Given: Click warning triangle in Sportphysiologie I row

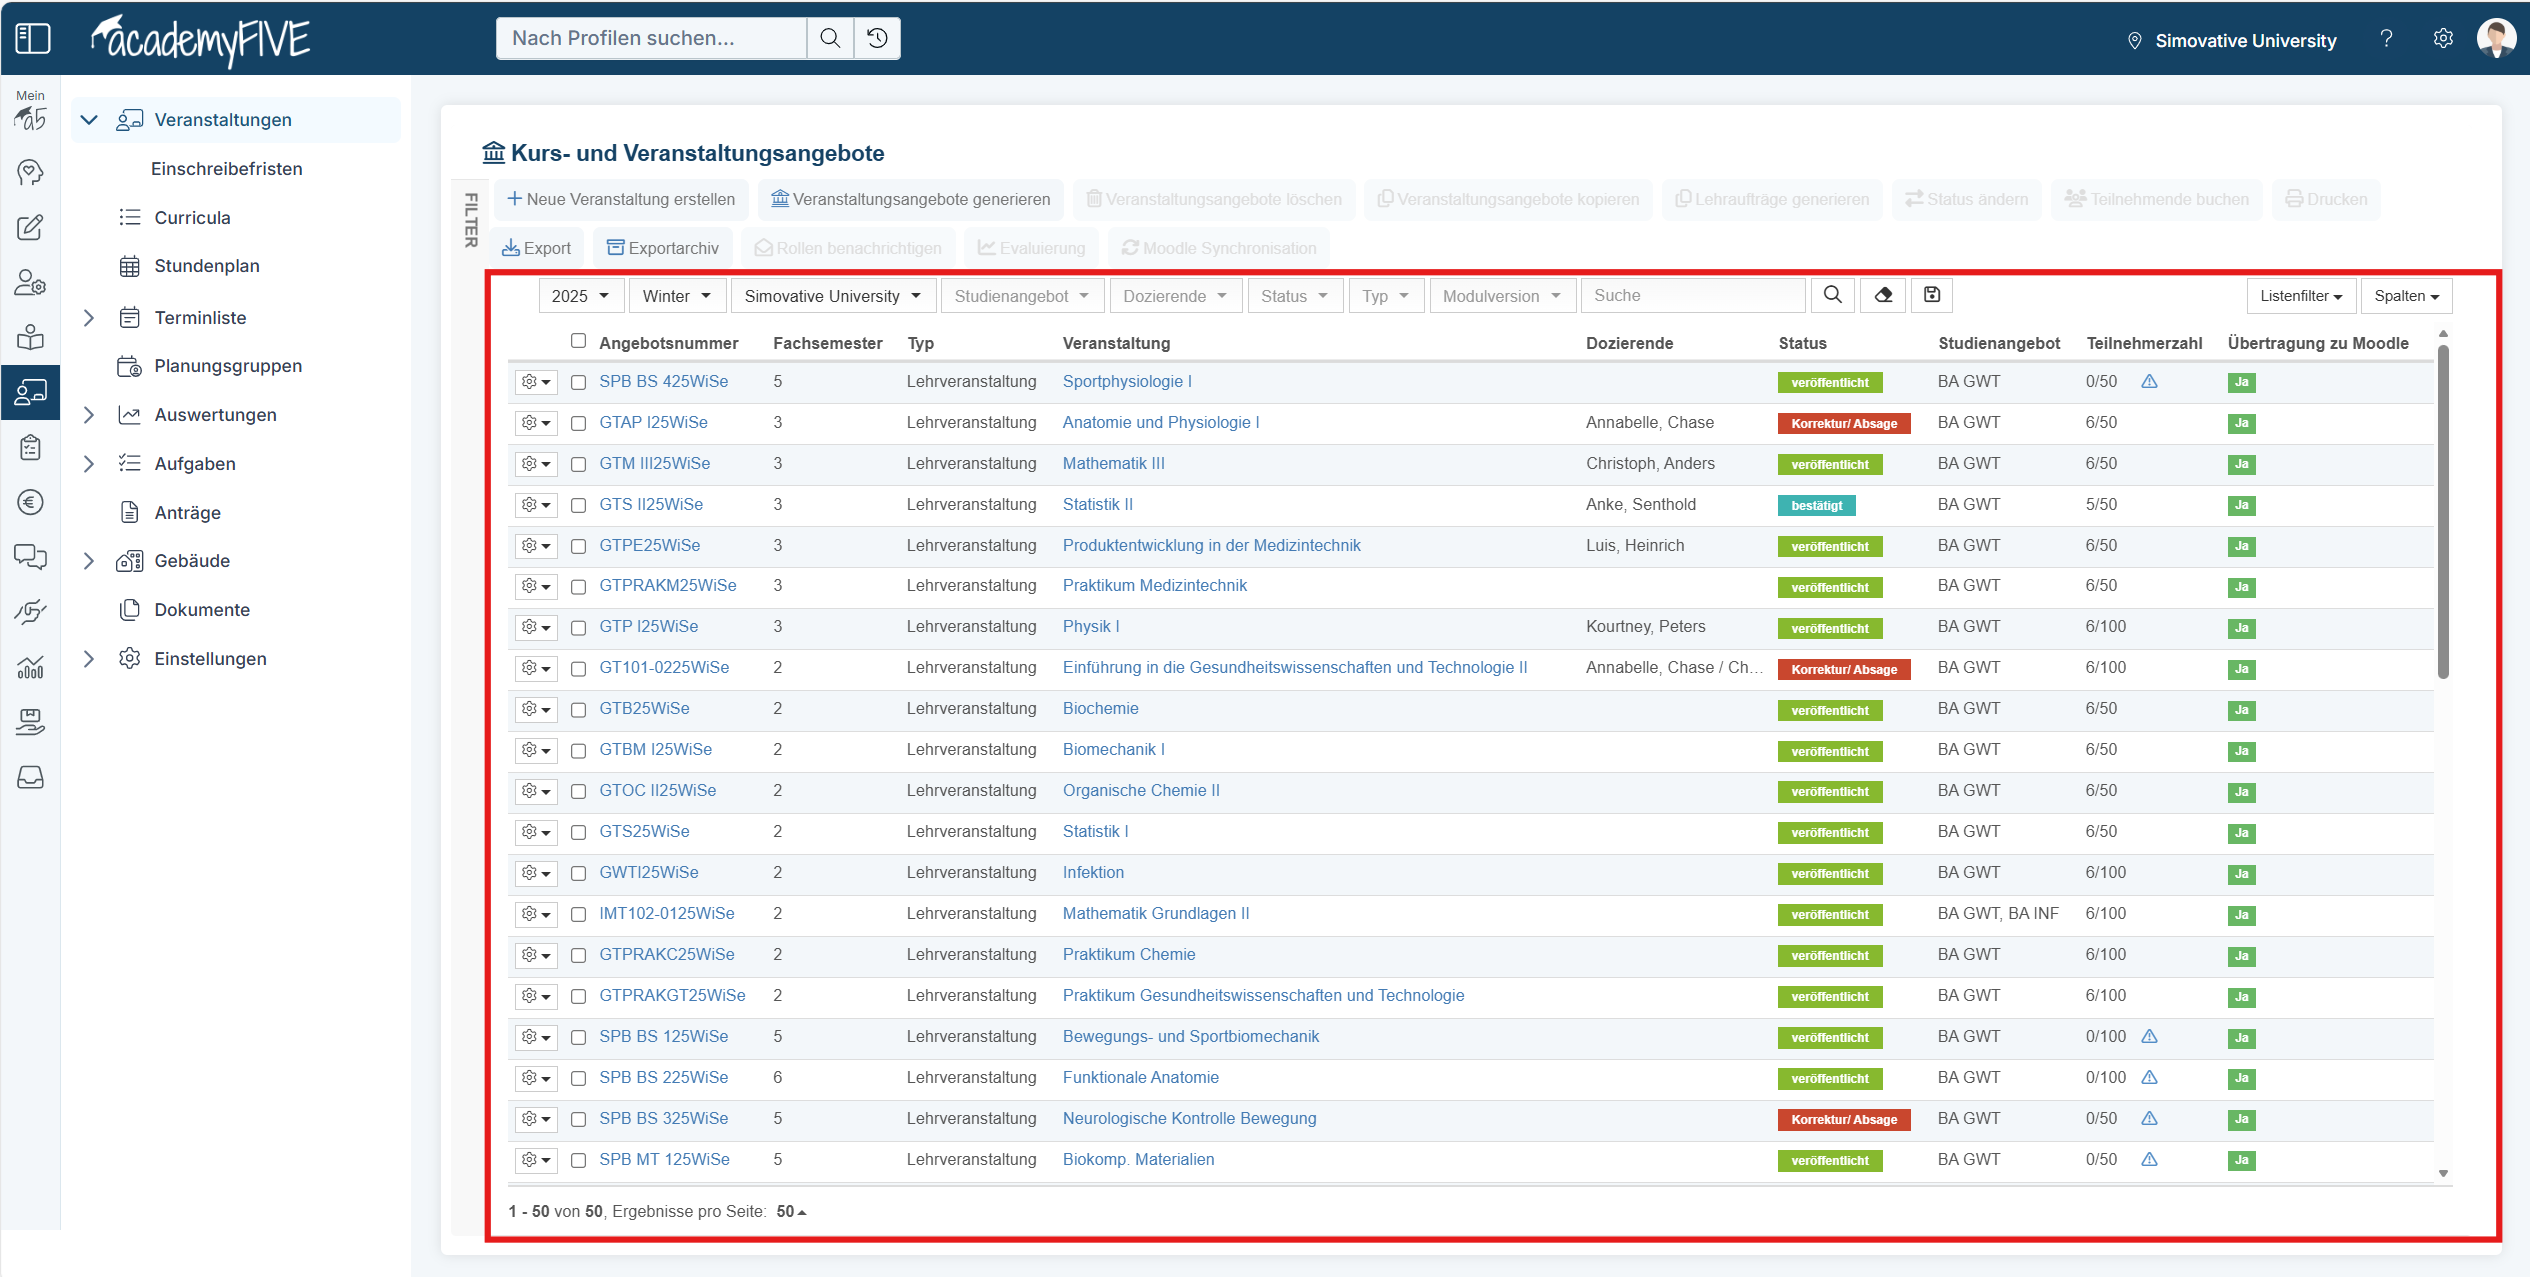Looking at the screenshot, I should pos(2149,382).
